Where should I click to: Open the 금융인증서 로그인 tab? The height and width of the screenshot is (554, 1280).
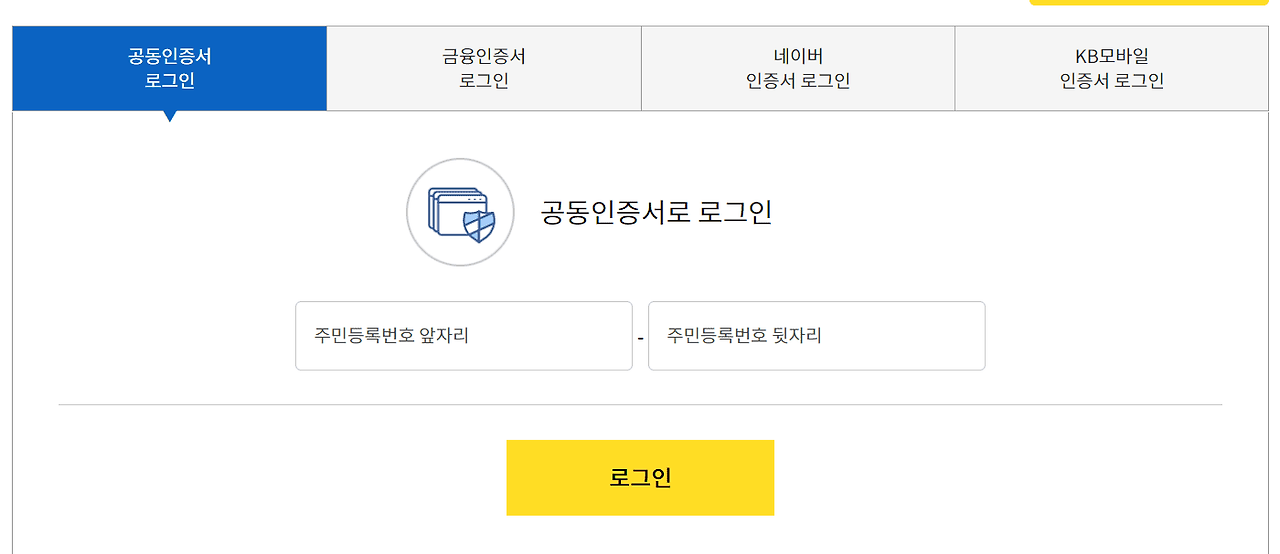coord(484,68)
